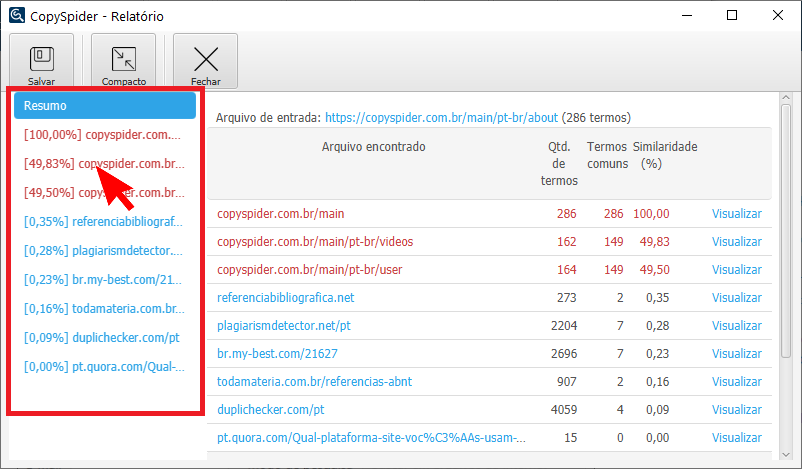This screenshot has width=802, height=469.
Task: Open copyspider.com.br/main link in table
Action: [x=280, y=214]
